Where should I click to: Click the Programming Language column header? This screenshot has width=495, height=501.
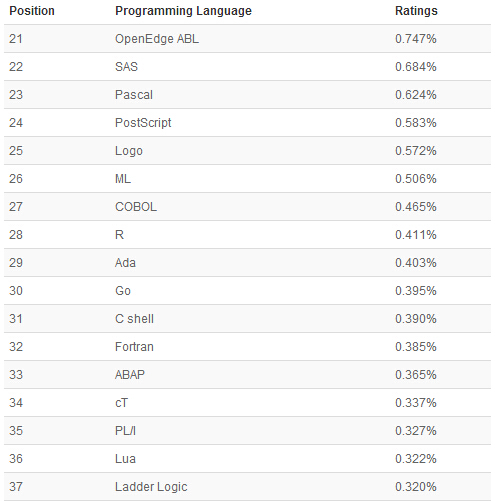point(183,11)
